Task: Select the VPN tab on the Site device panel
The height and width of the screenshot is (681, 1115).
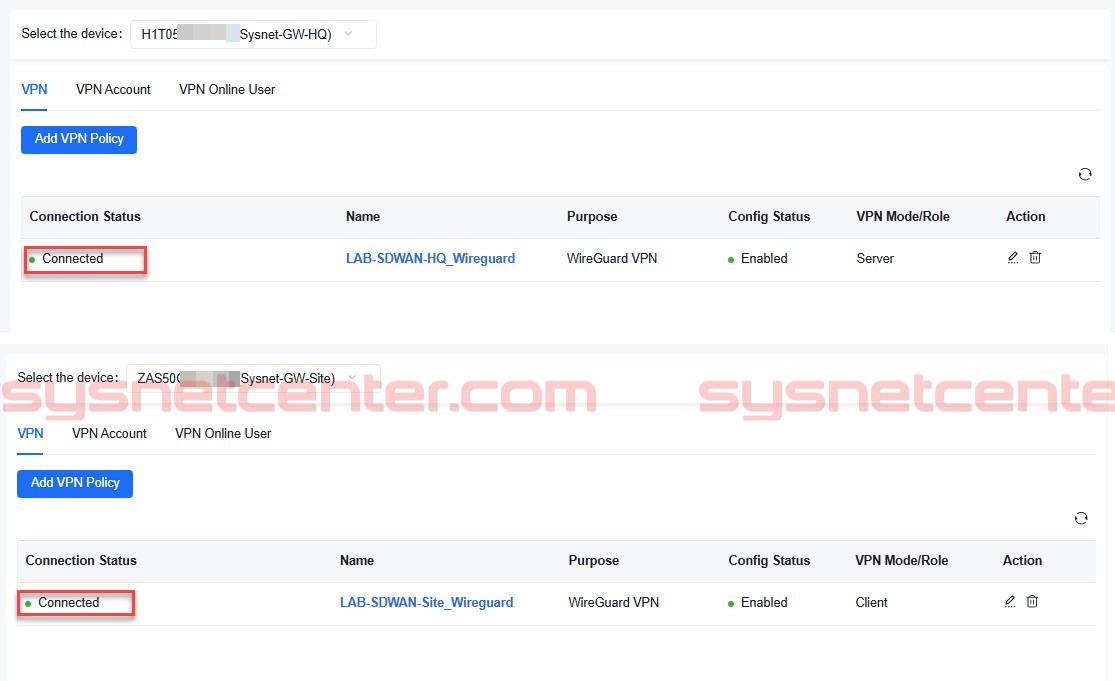Action: tap(30, 433)
